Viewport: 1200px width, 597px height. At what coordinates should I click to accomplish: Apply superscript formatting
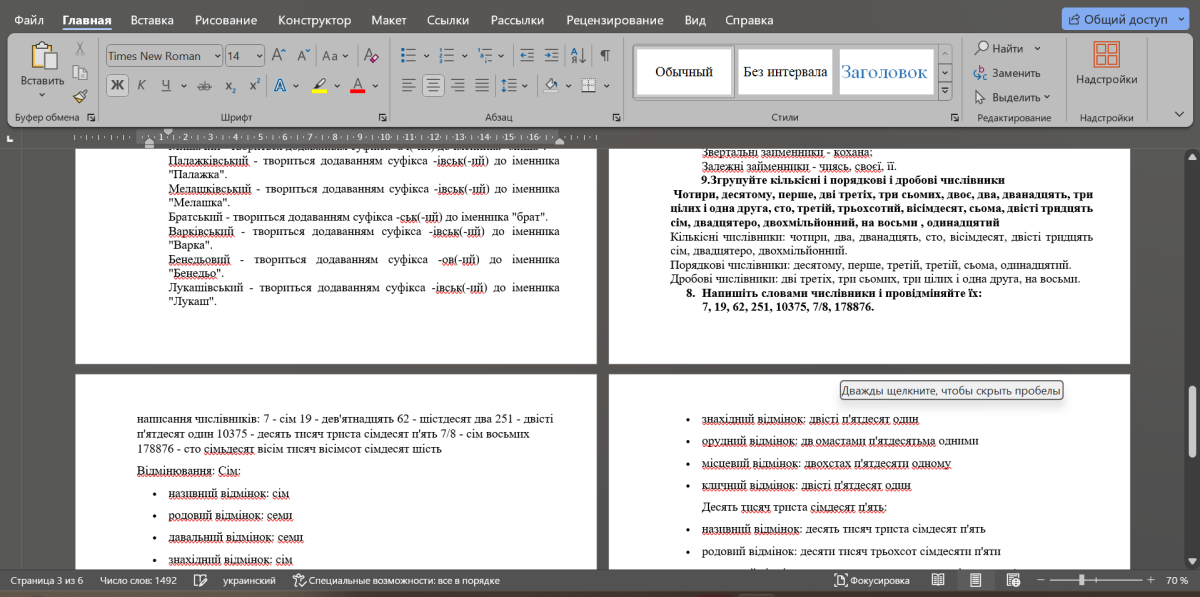coord(254,86)
